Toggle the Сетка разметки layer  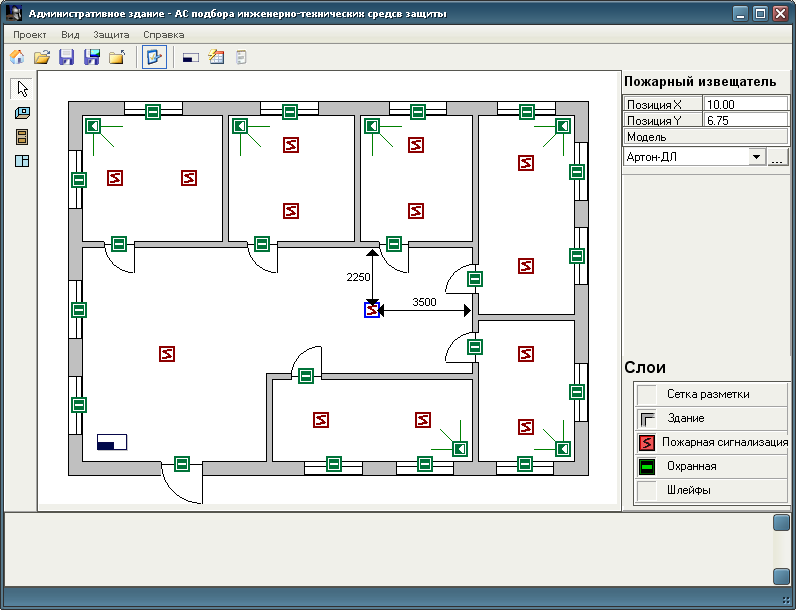[x=648, y=394]
